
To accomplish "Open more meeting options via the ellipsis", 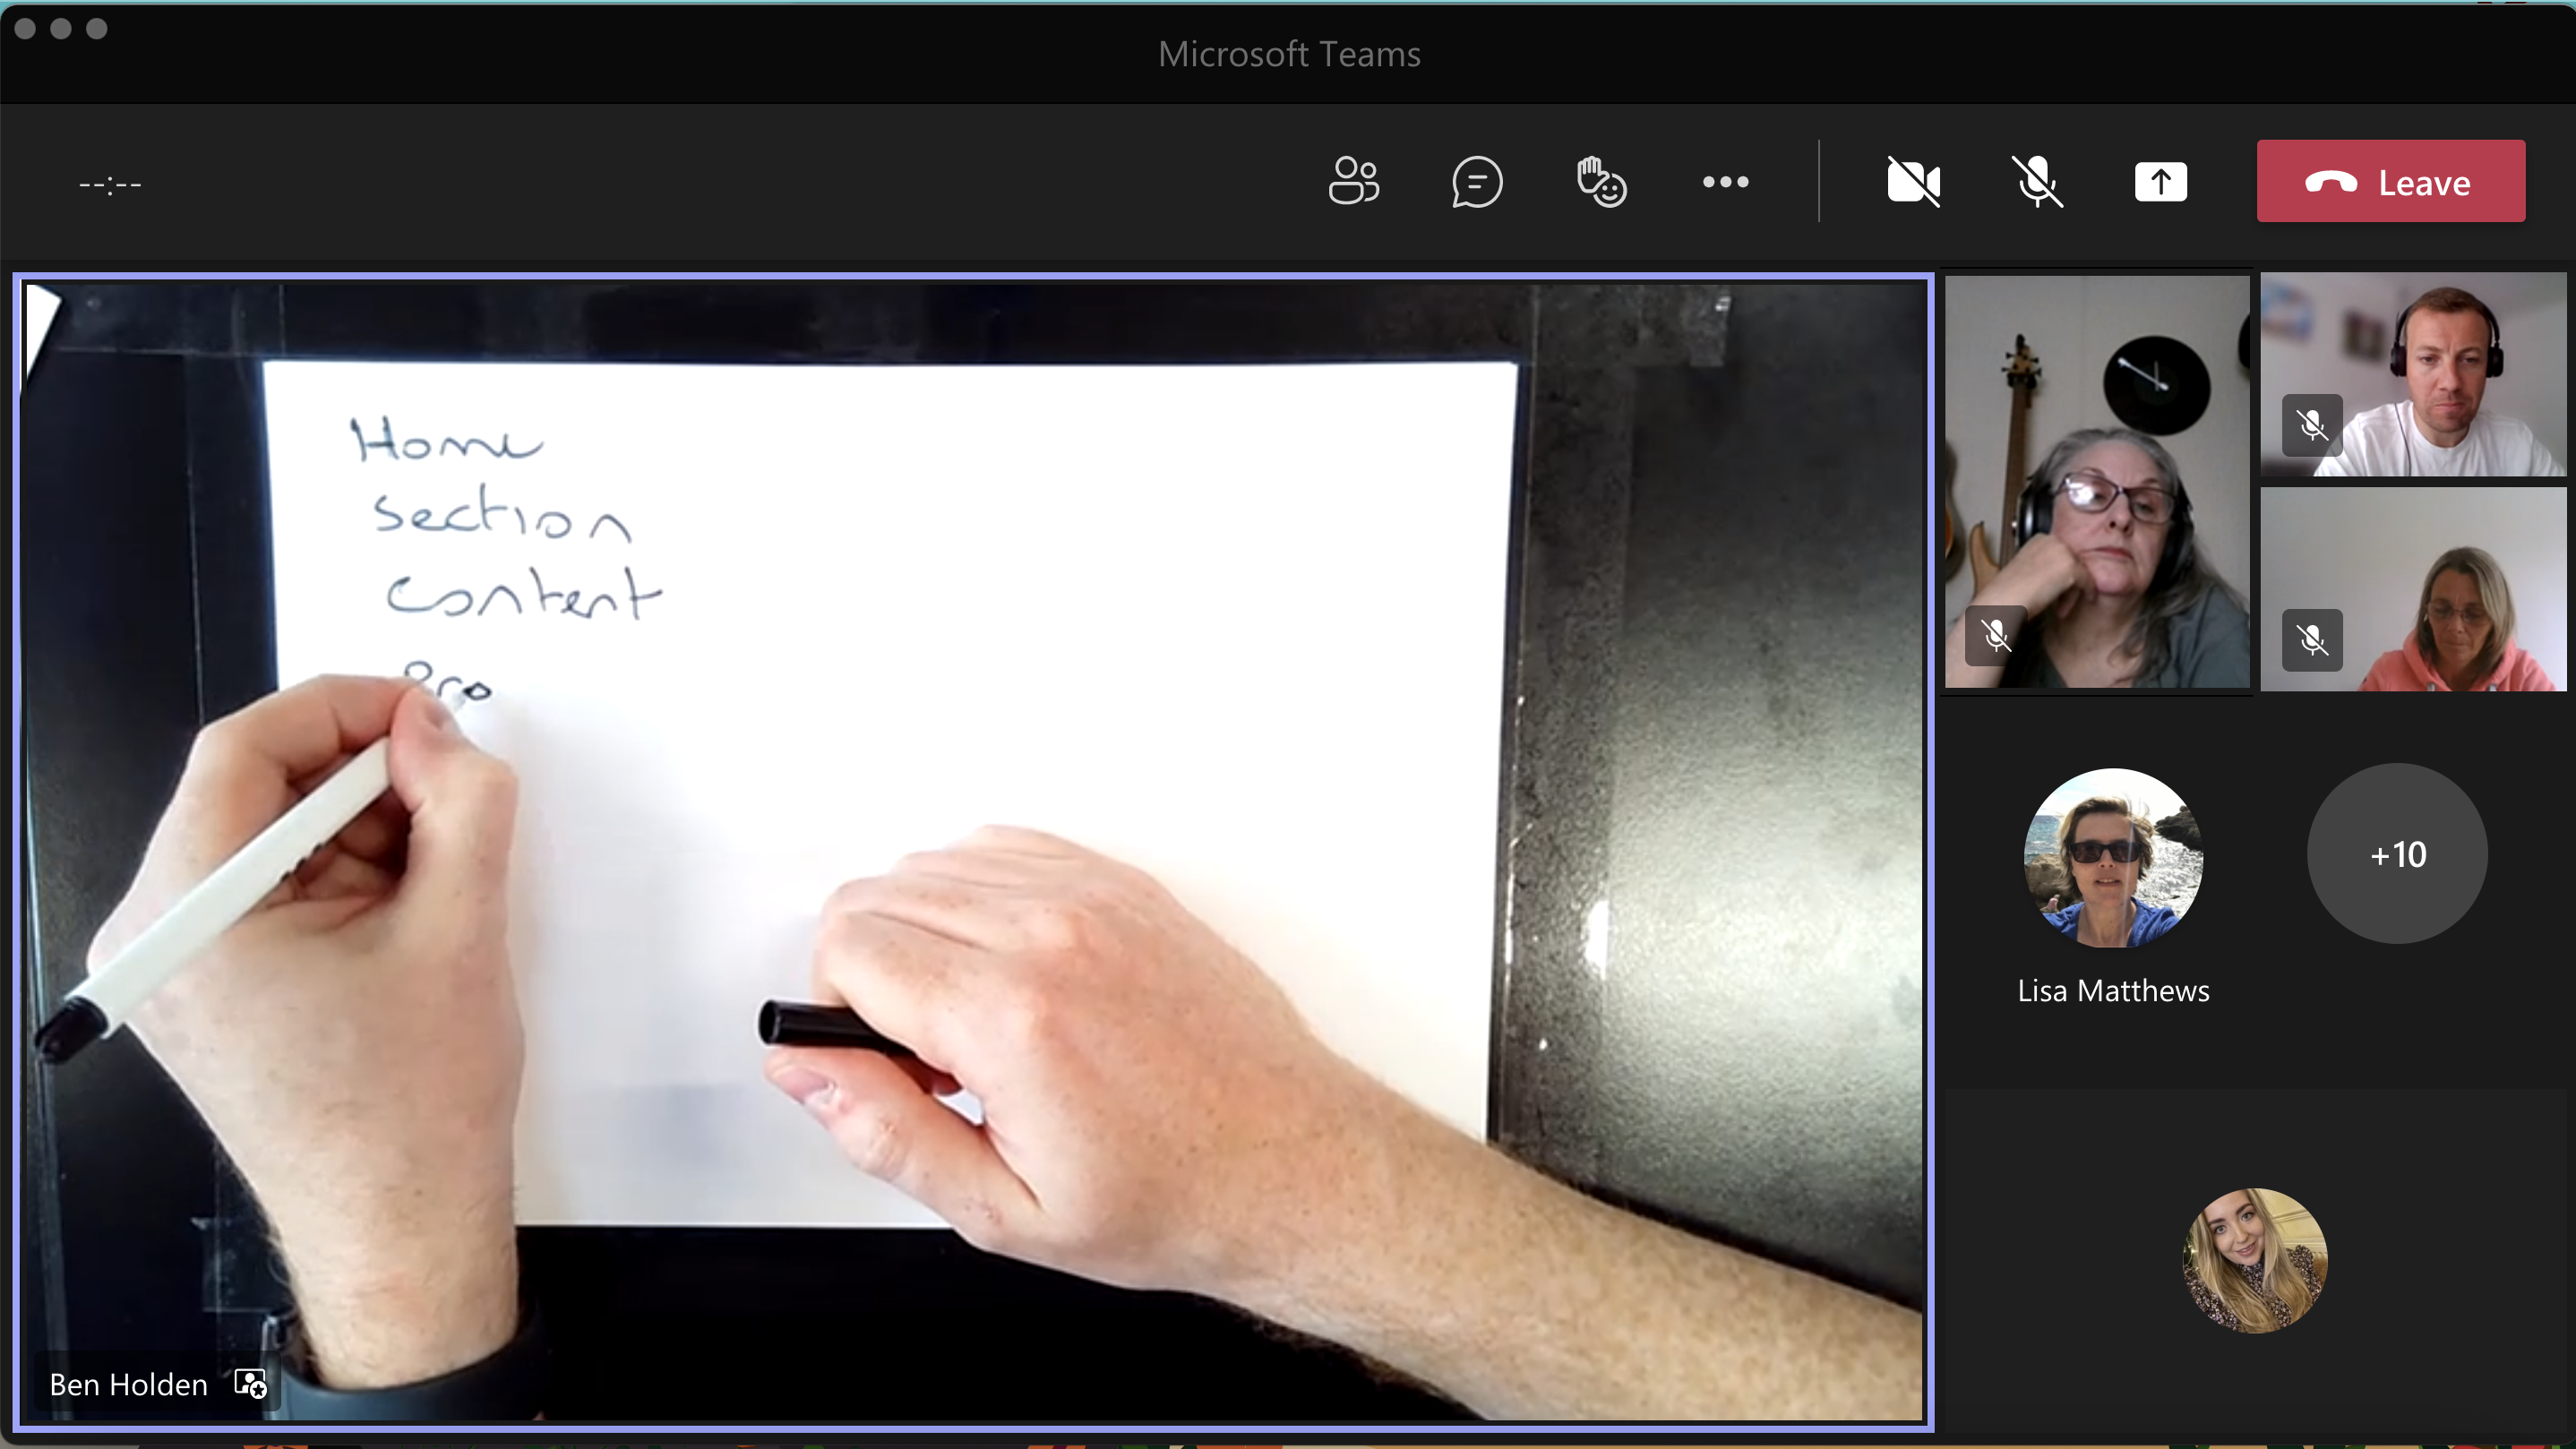I will pos(1725,182).
